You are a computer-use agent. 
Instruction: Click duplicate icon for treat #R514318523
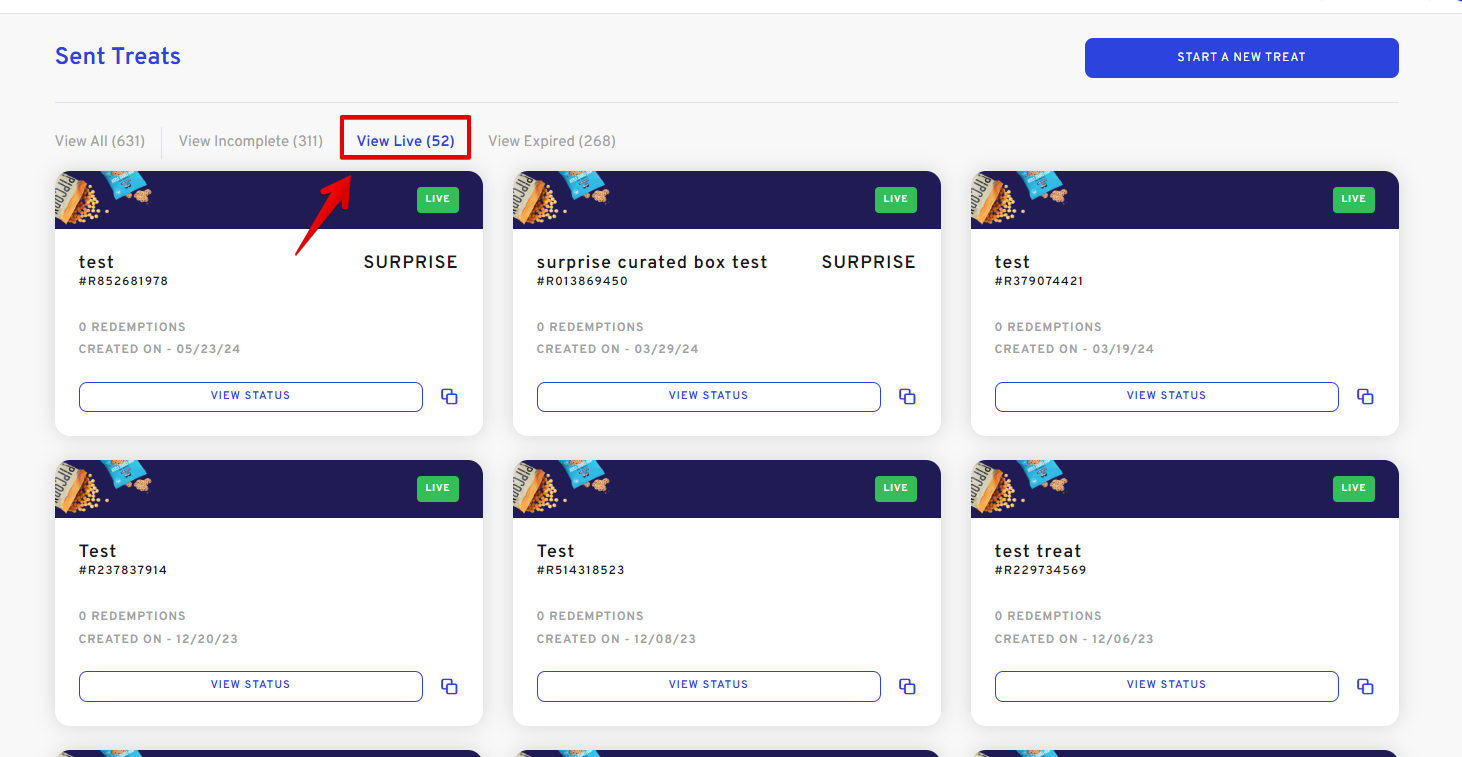[907, 686]
